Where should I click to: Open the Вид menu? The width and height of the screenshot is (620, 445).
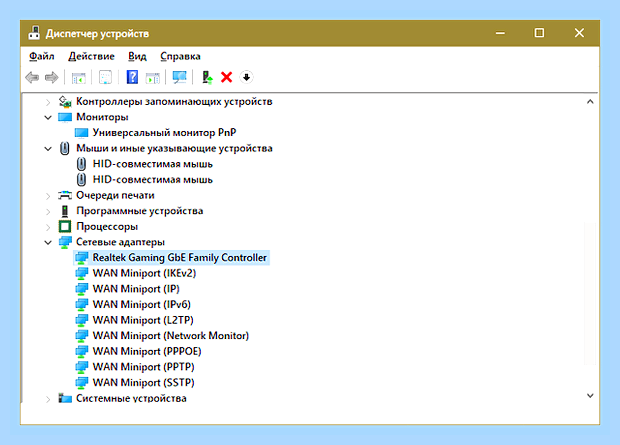coord(137,56)
